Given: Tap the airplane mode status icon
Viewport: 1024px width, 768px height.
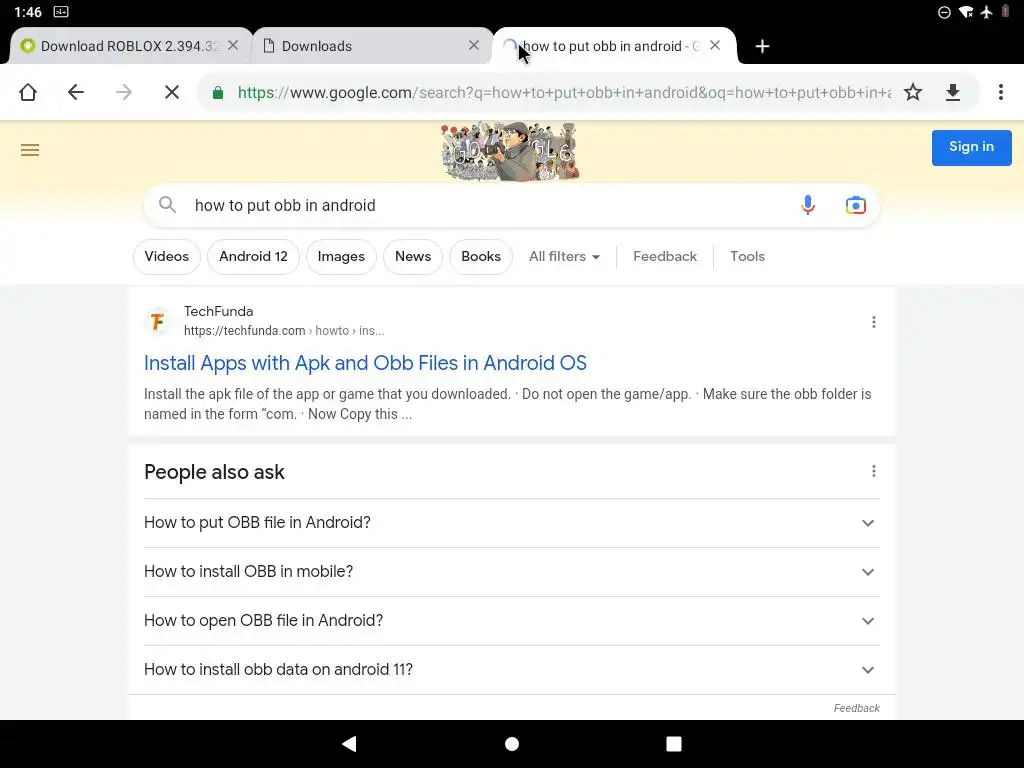Looking at the screenshot, I should [x=986, y=12].
